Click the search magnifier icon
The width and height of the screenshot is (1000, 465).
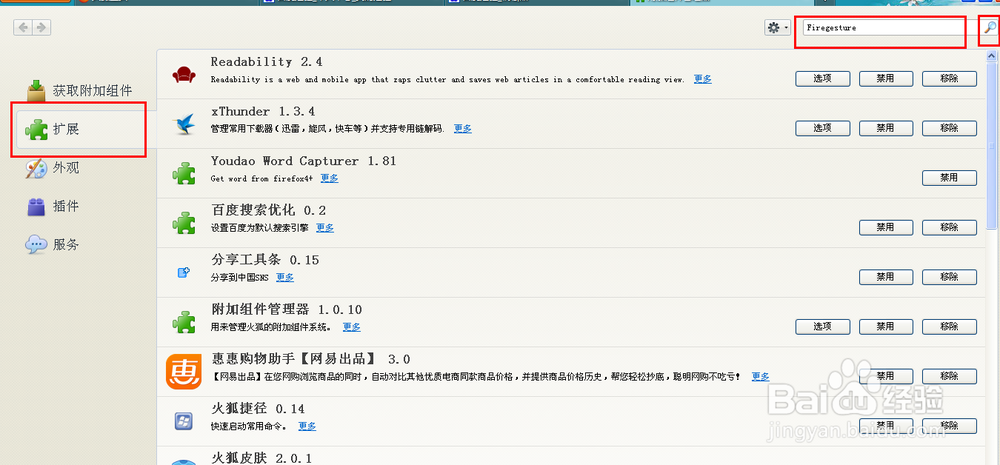989,27
